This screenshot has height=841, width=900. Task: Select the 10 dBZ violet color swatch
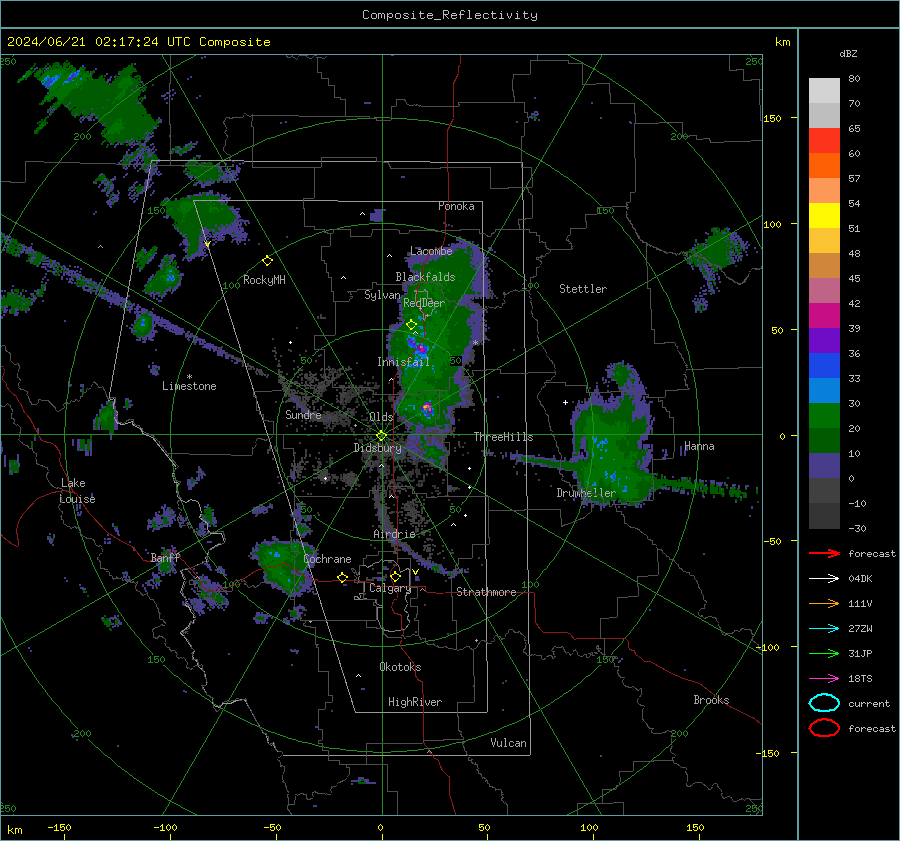[824, 466]
